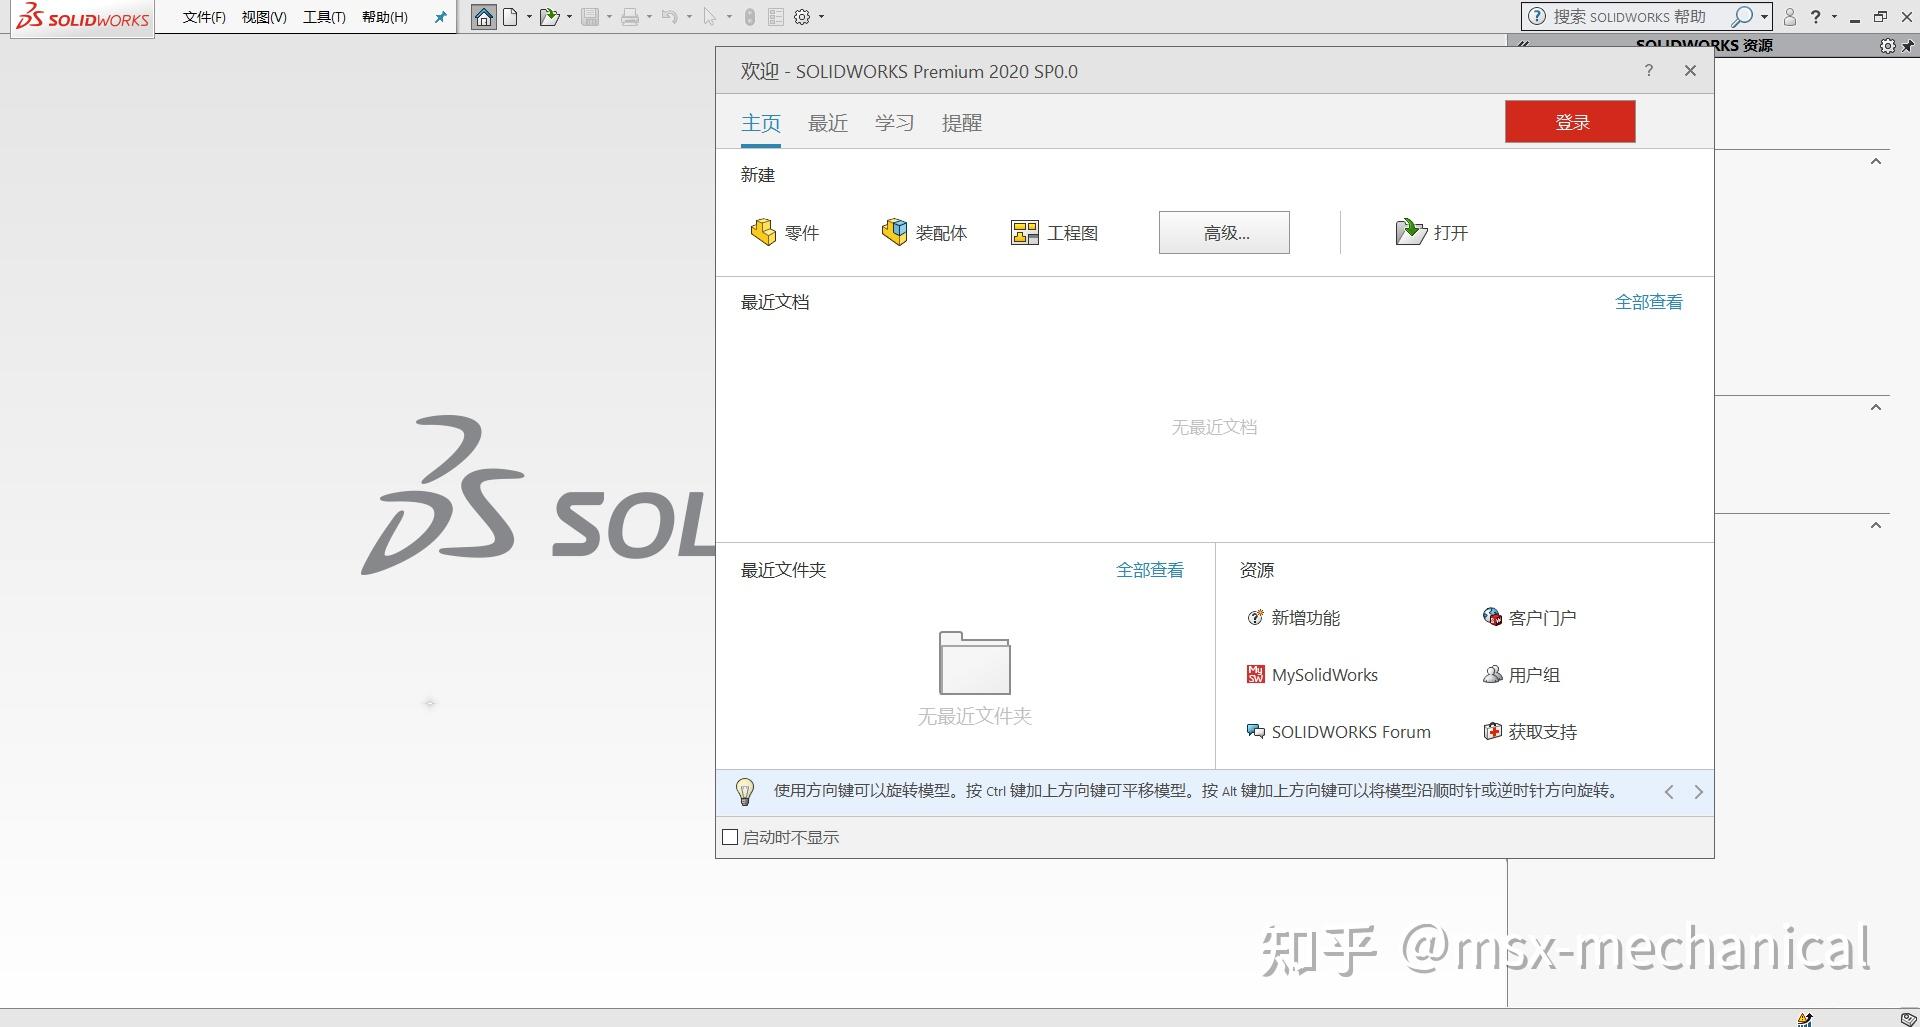Click the Save toolbar icon

pyautogui.click(x=590, y=17)
